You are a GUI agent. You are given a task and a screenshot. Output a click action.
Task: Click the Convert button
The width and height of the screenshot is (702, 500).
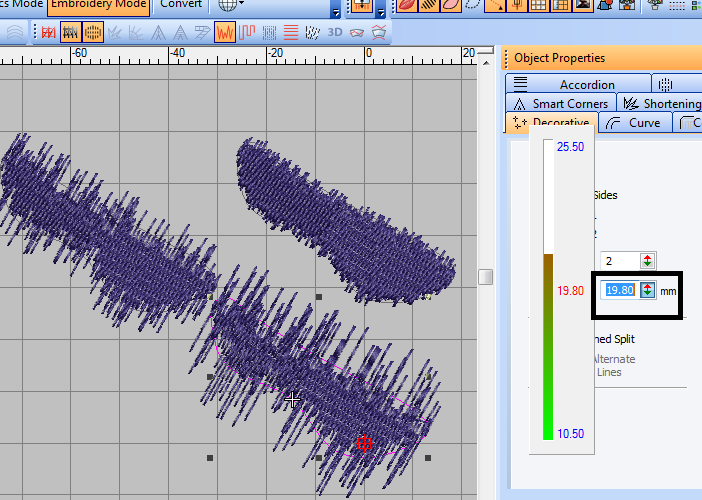pyautogui.click(x=180, y=5)
